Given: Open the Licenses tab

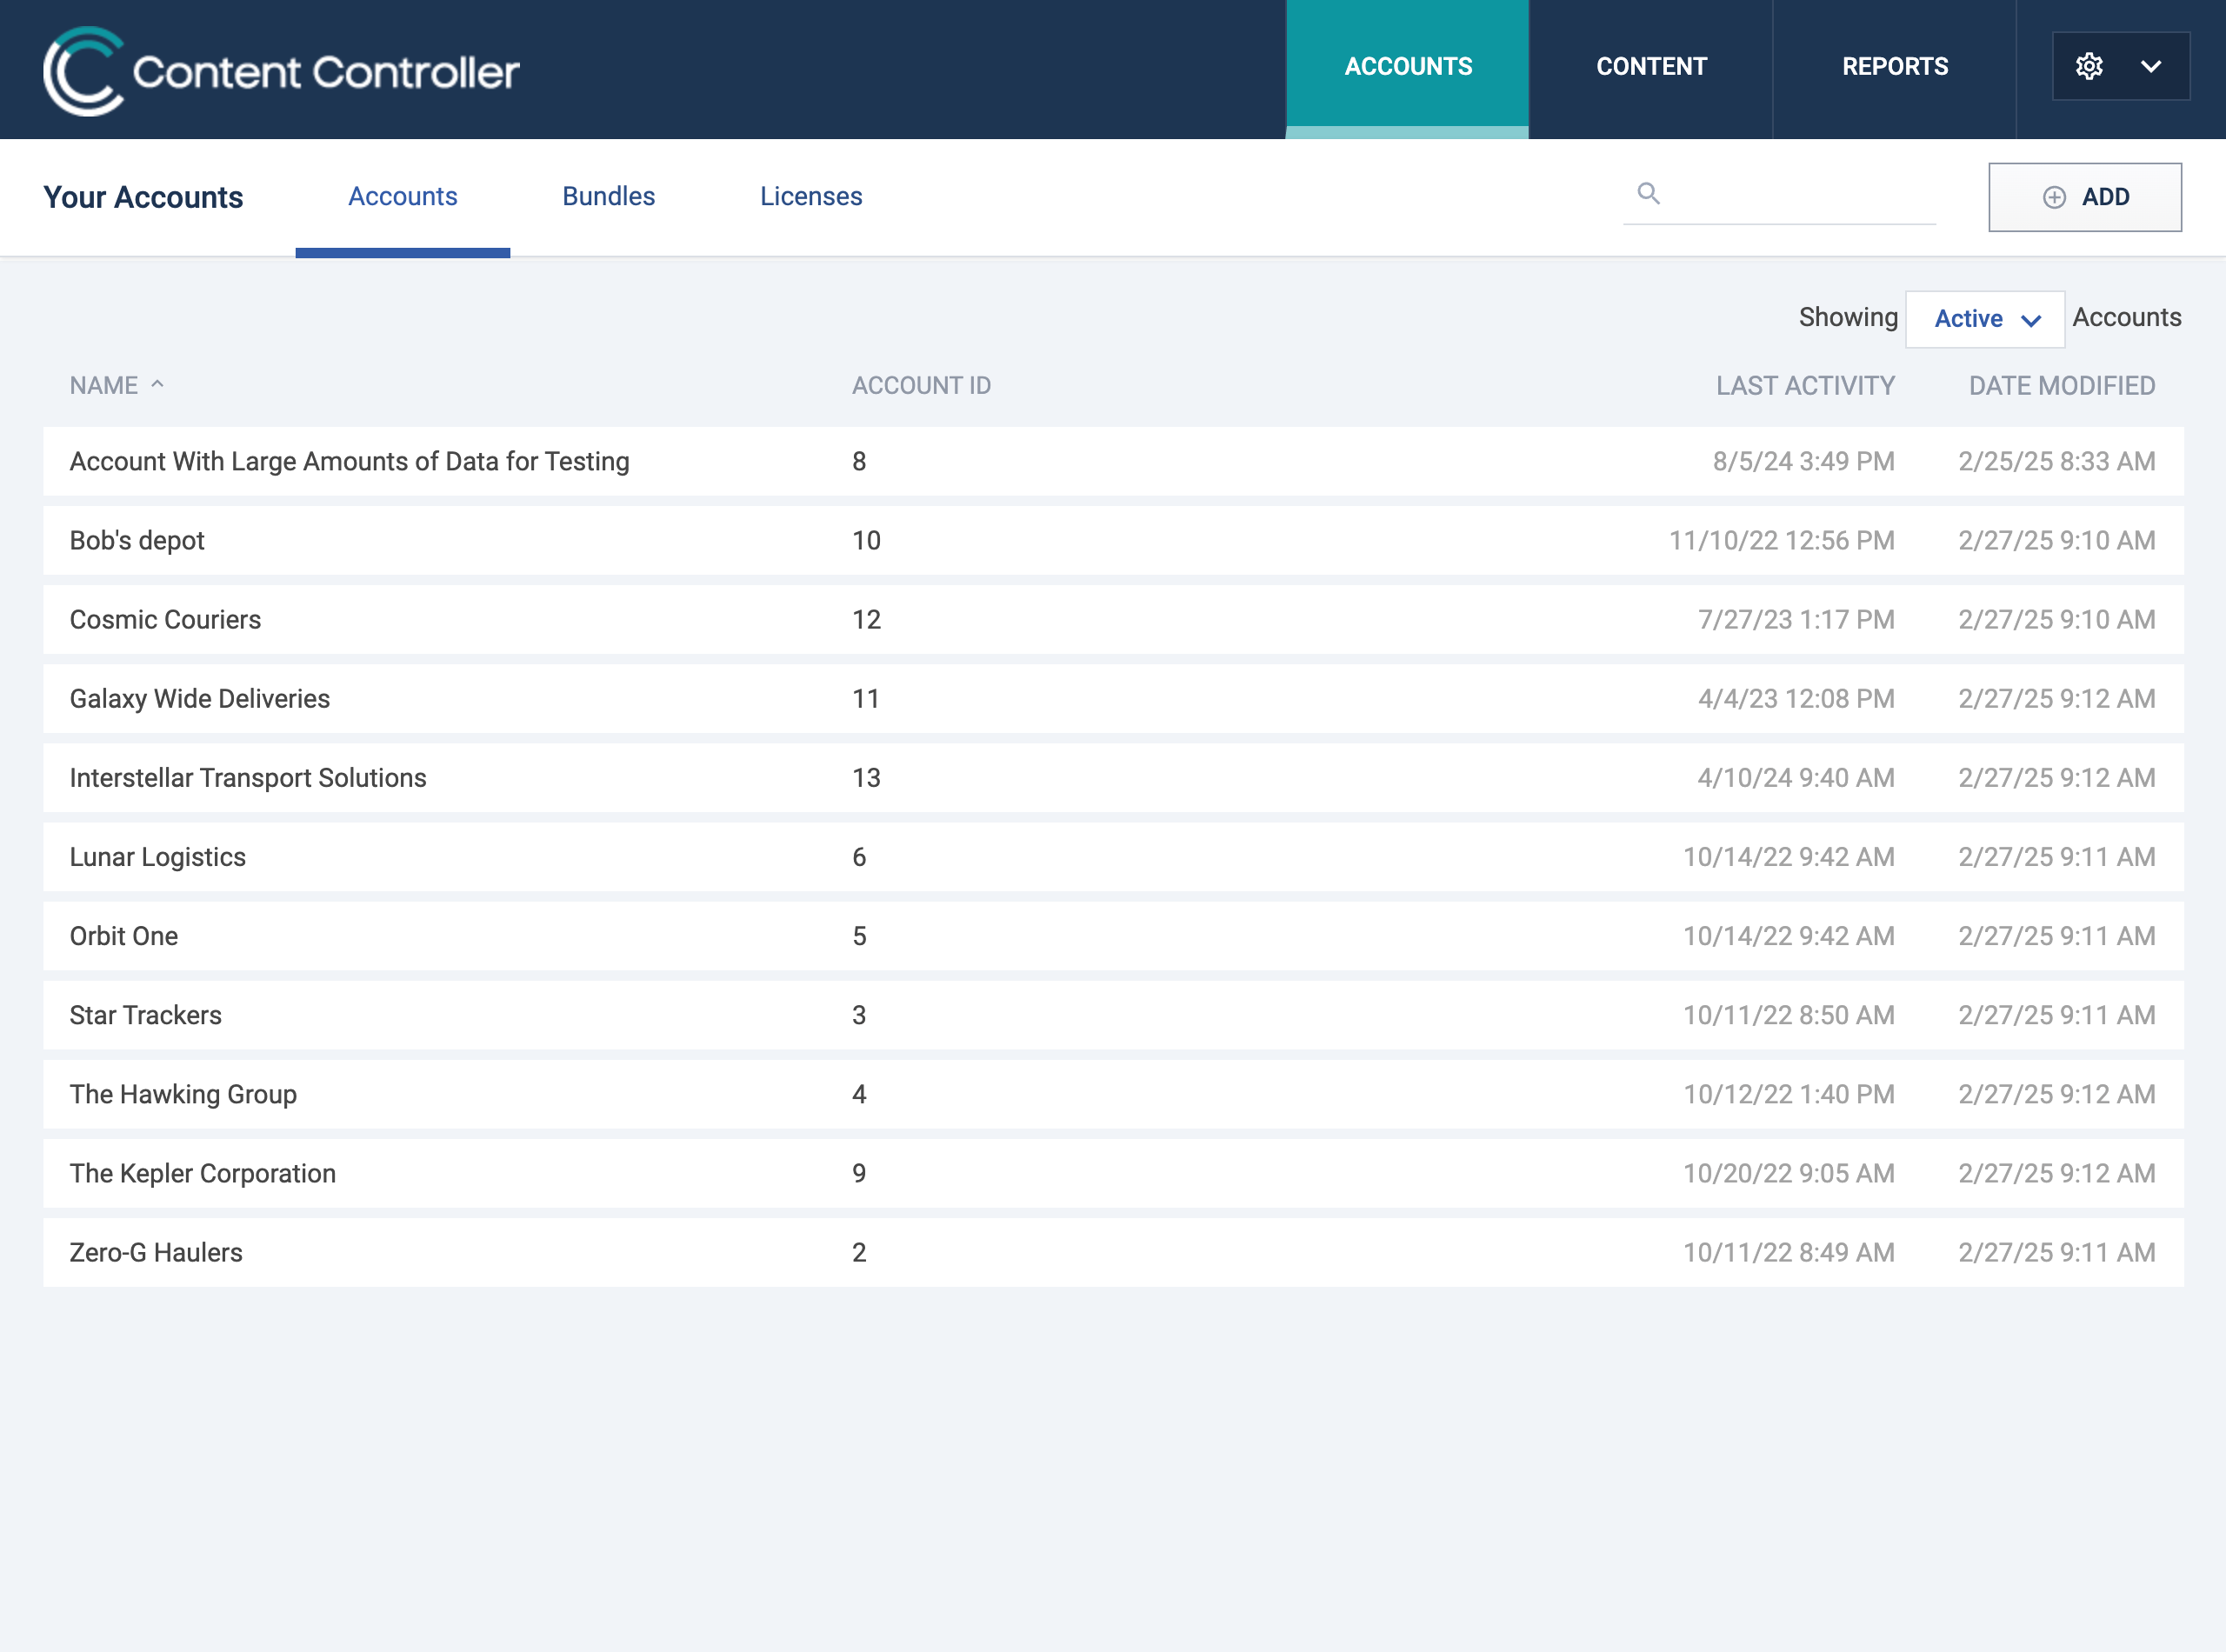Looking at the screenshot, I should point(810,196).
